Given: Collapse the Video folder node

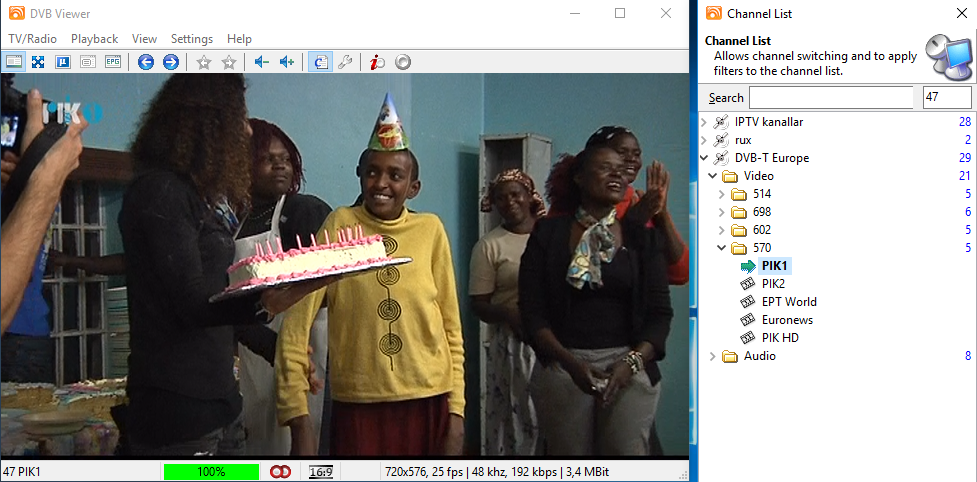Looking at the screenshot, I should [713, 176].
